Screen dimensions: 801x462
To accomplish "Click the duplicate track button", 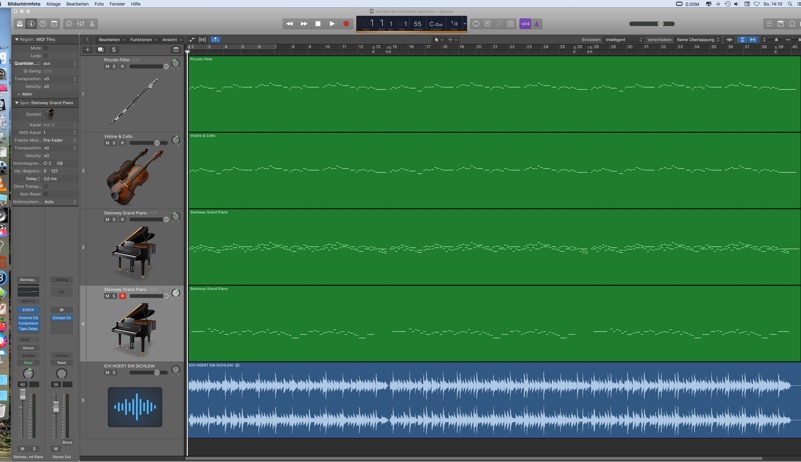I will pos(101,50).
